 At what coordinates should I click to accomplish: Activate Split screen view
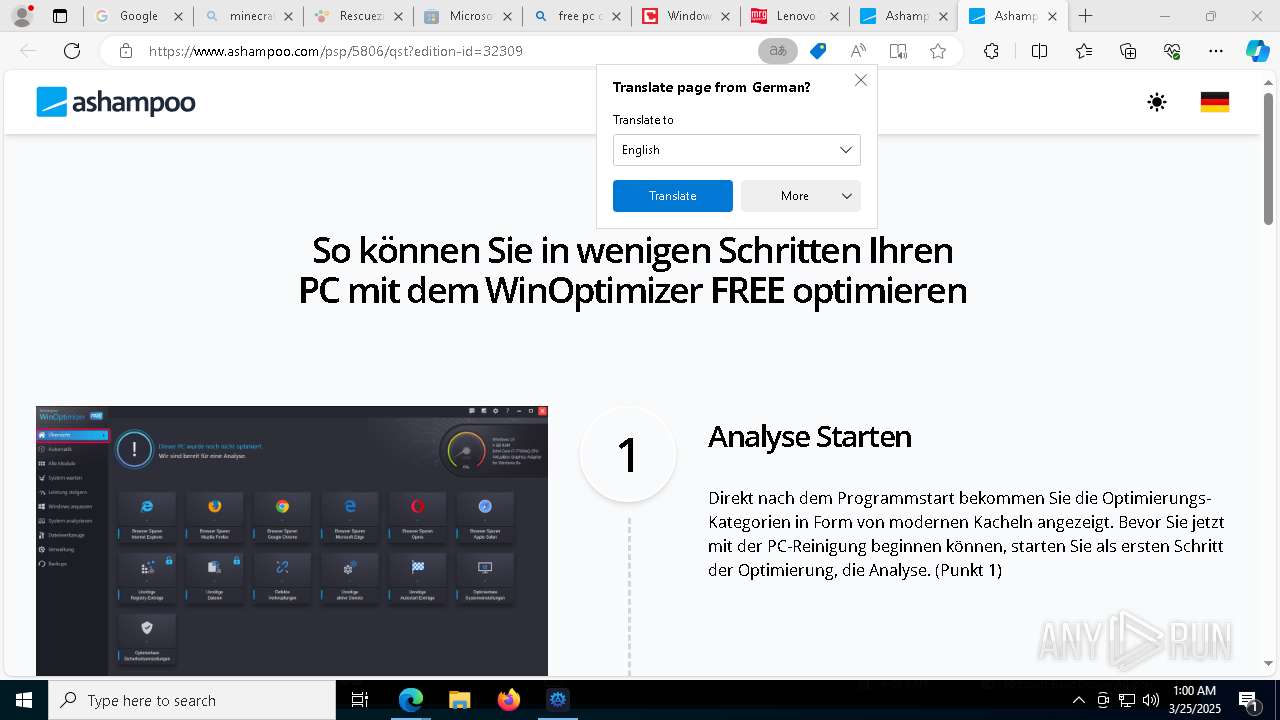click(x=1039, y=51)
